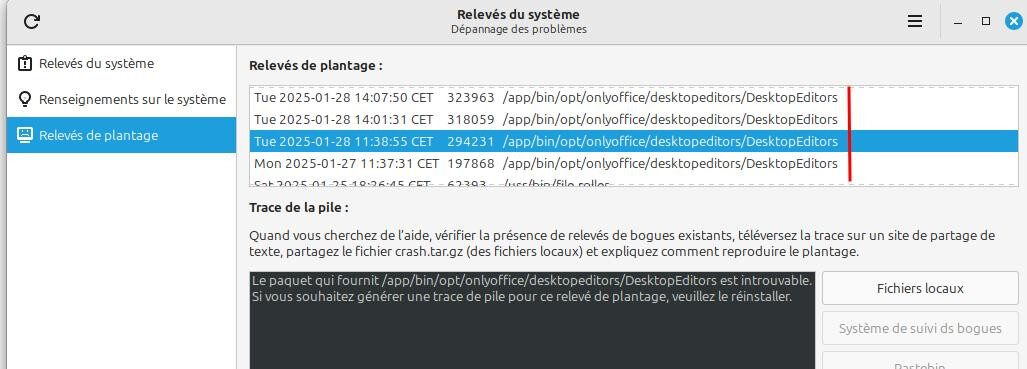Click the lightbulb icon for Renseignements
This screenshot has height=369, width=1027.
click(25, 100)
